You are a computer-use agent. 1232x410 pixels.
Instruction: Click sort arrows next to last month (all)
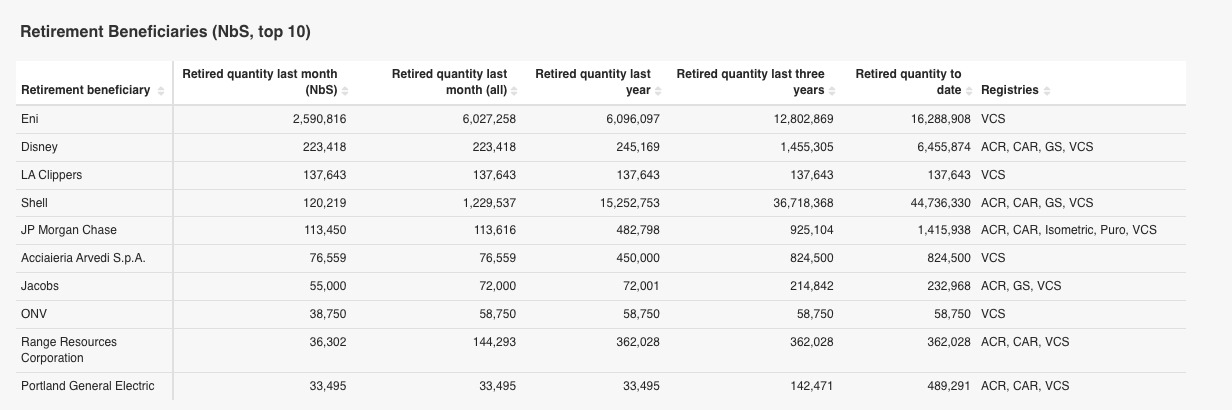pos(514,91)
